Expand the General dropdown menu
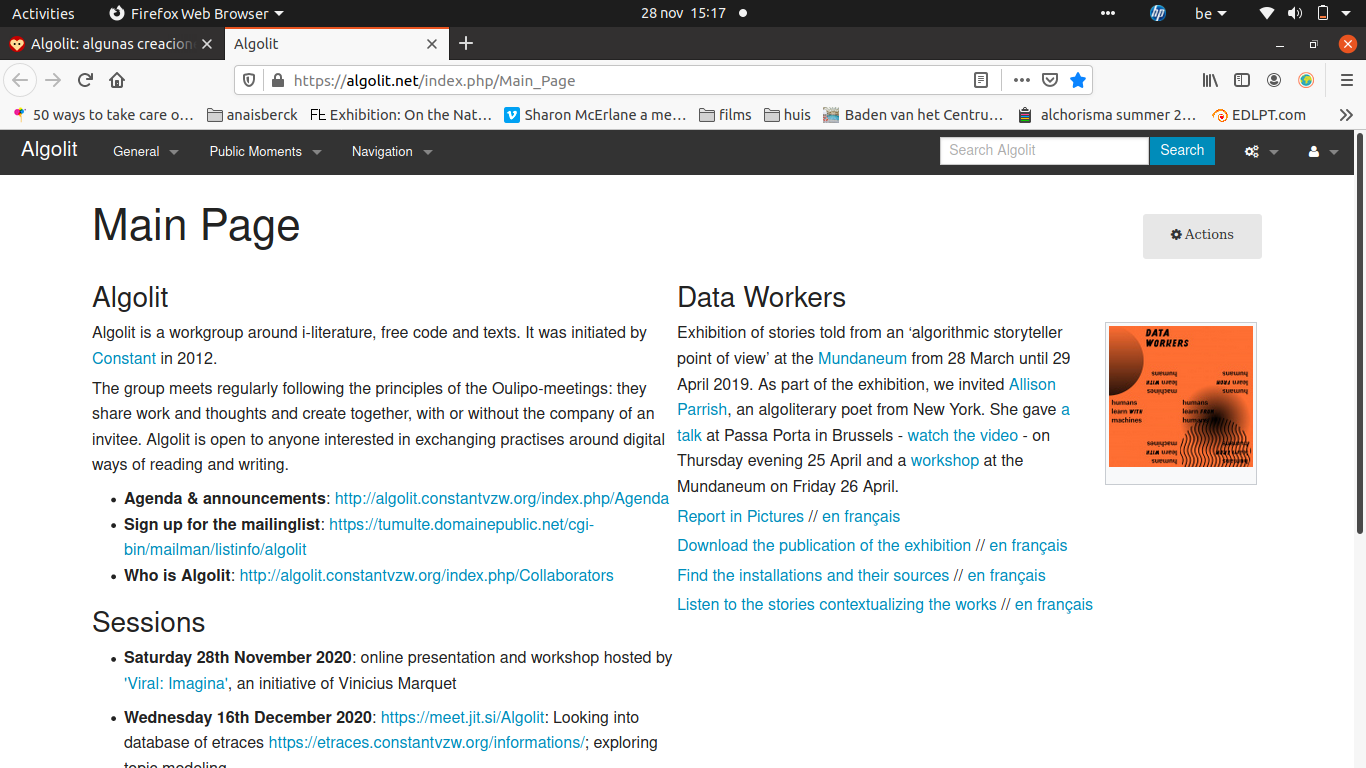This screenshot has width=1366, height=768. 146,151
